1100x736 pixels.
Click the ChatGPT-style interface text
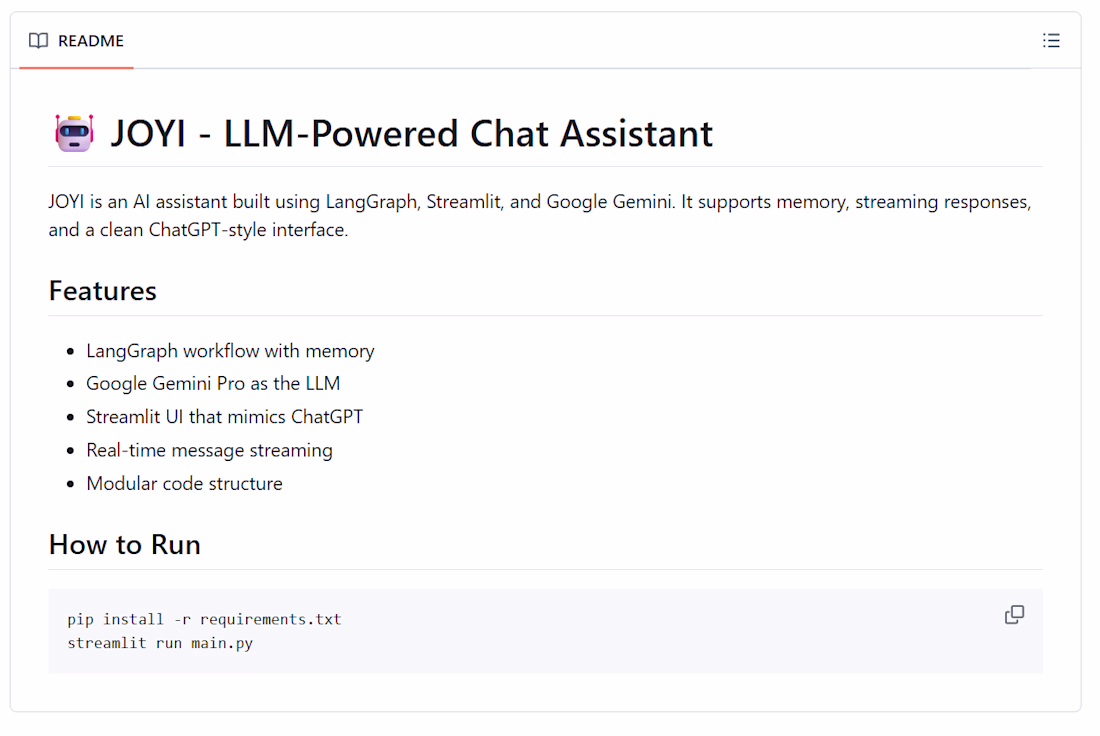(x=248, y=230)
